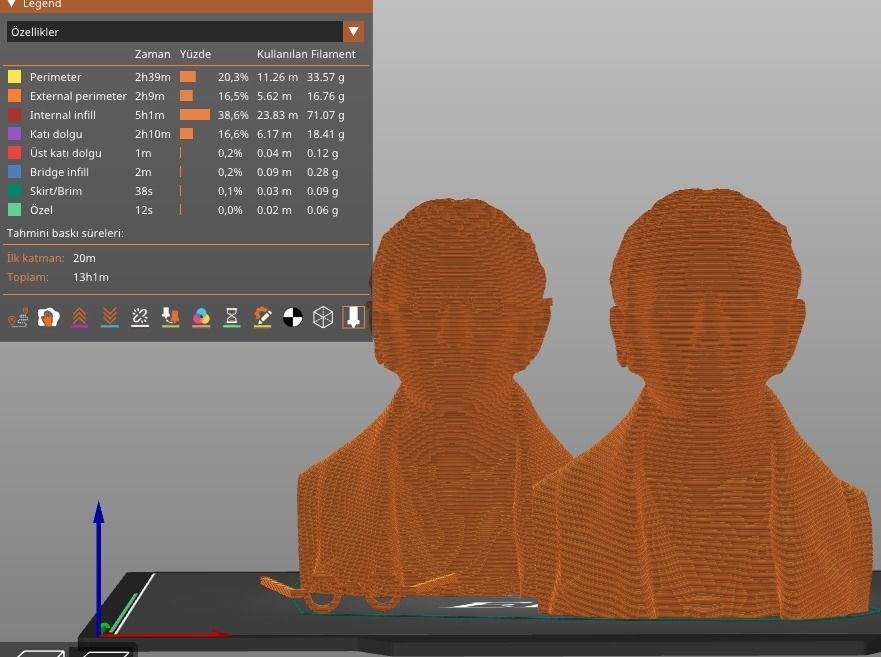881x657 pixels.
Task: Collapse the Legend panel triangle
Action: [11, 4]
